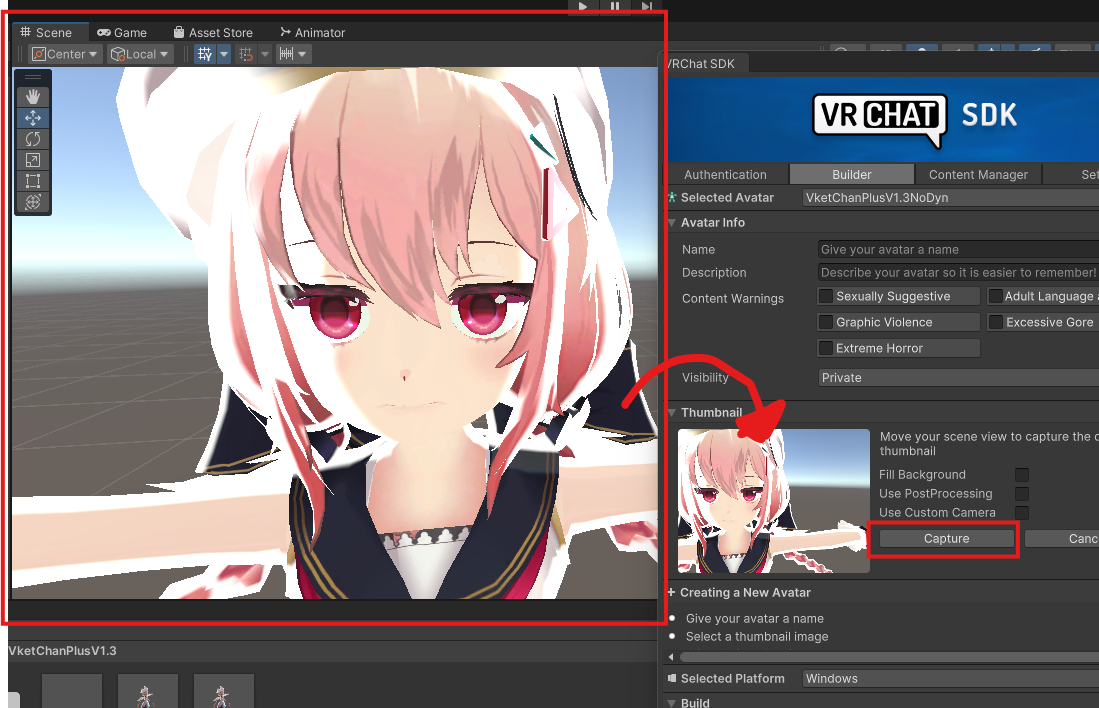Open the Center pivot dropdown
Screen dimensions: 1099x708
(64, 53)
